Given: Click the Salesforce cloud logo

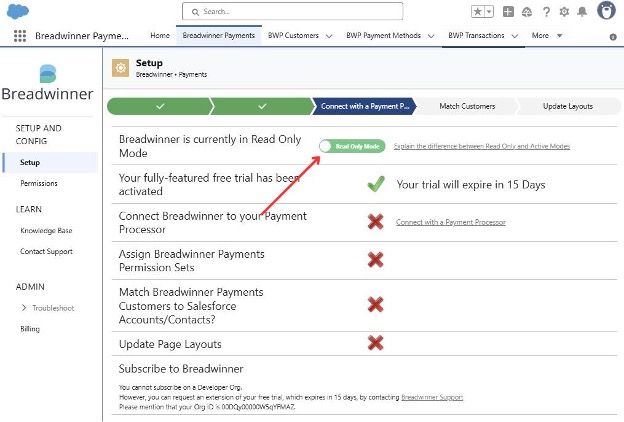Looking at the screenshot, I should pyautogui.click(x=17, y=11).
